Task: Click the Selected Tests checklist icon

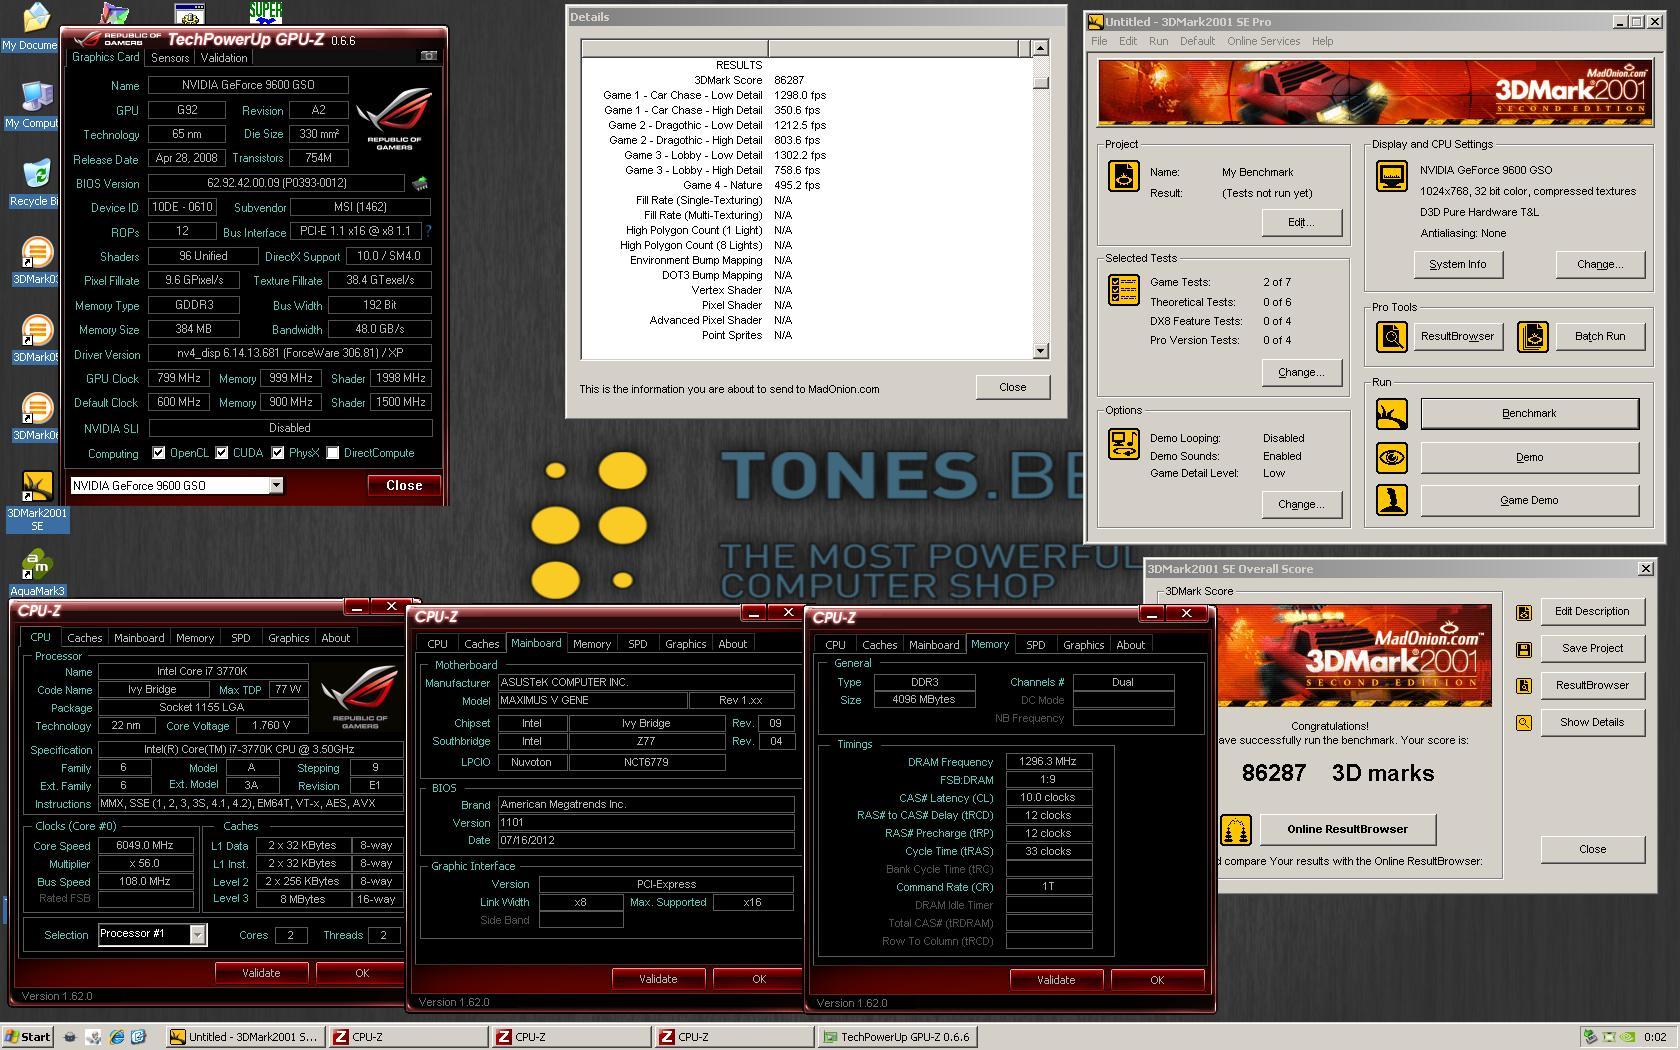Action: tap(1124, 290)
